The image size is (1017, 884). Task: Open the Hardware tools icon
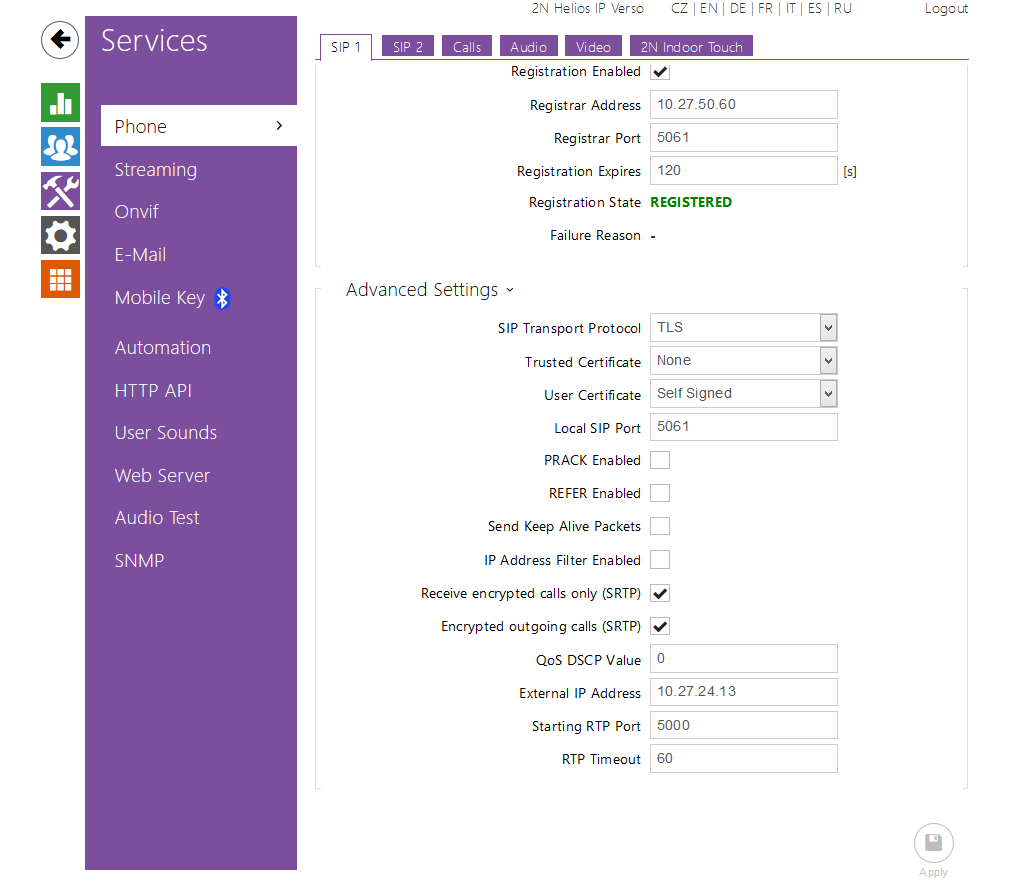[x=60, y=191]
